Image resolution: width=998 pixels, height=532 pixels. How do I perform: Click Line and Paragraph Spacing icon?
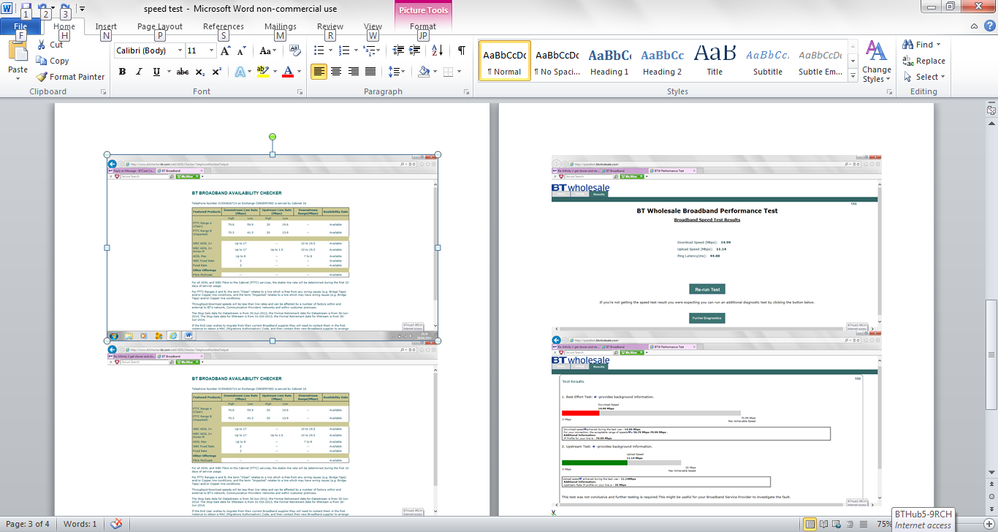click(x=394, y=72)
